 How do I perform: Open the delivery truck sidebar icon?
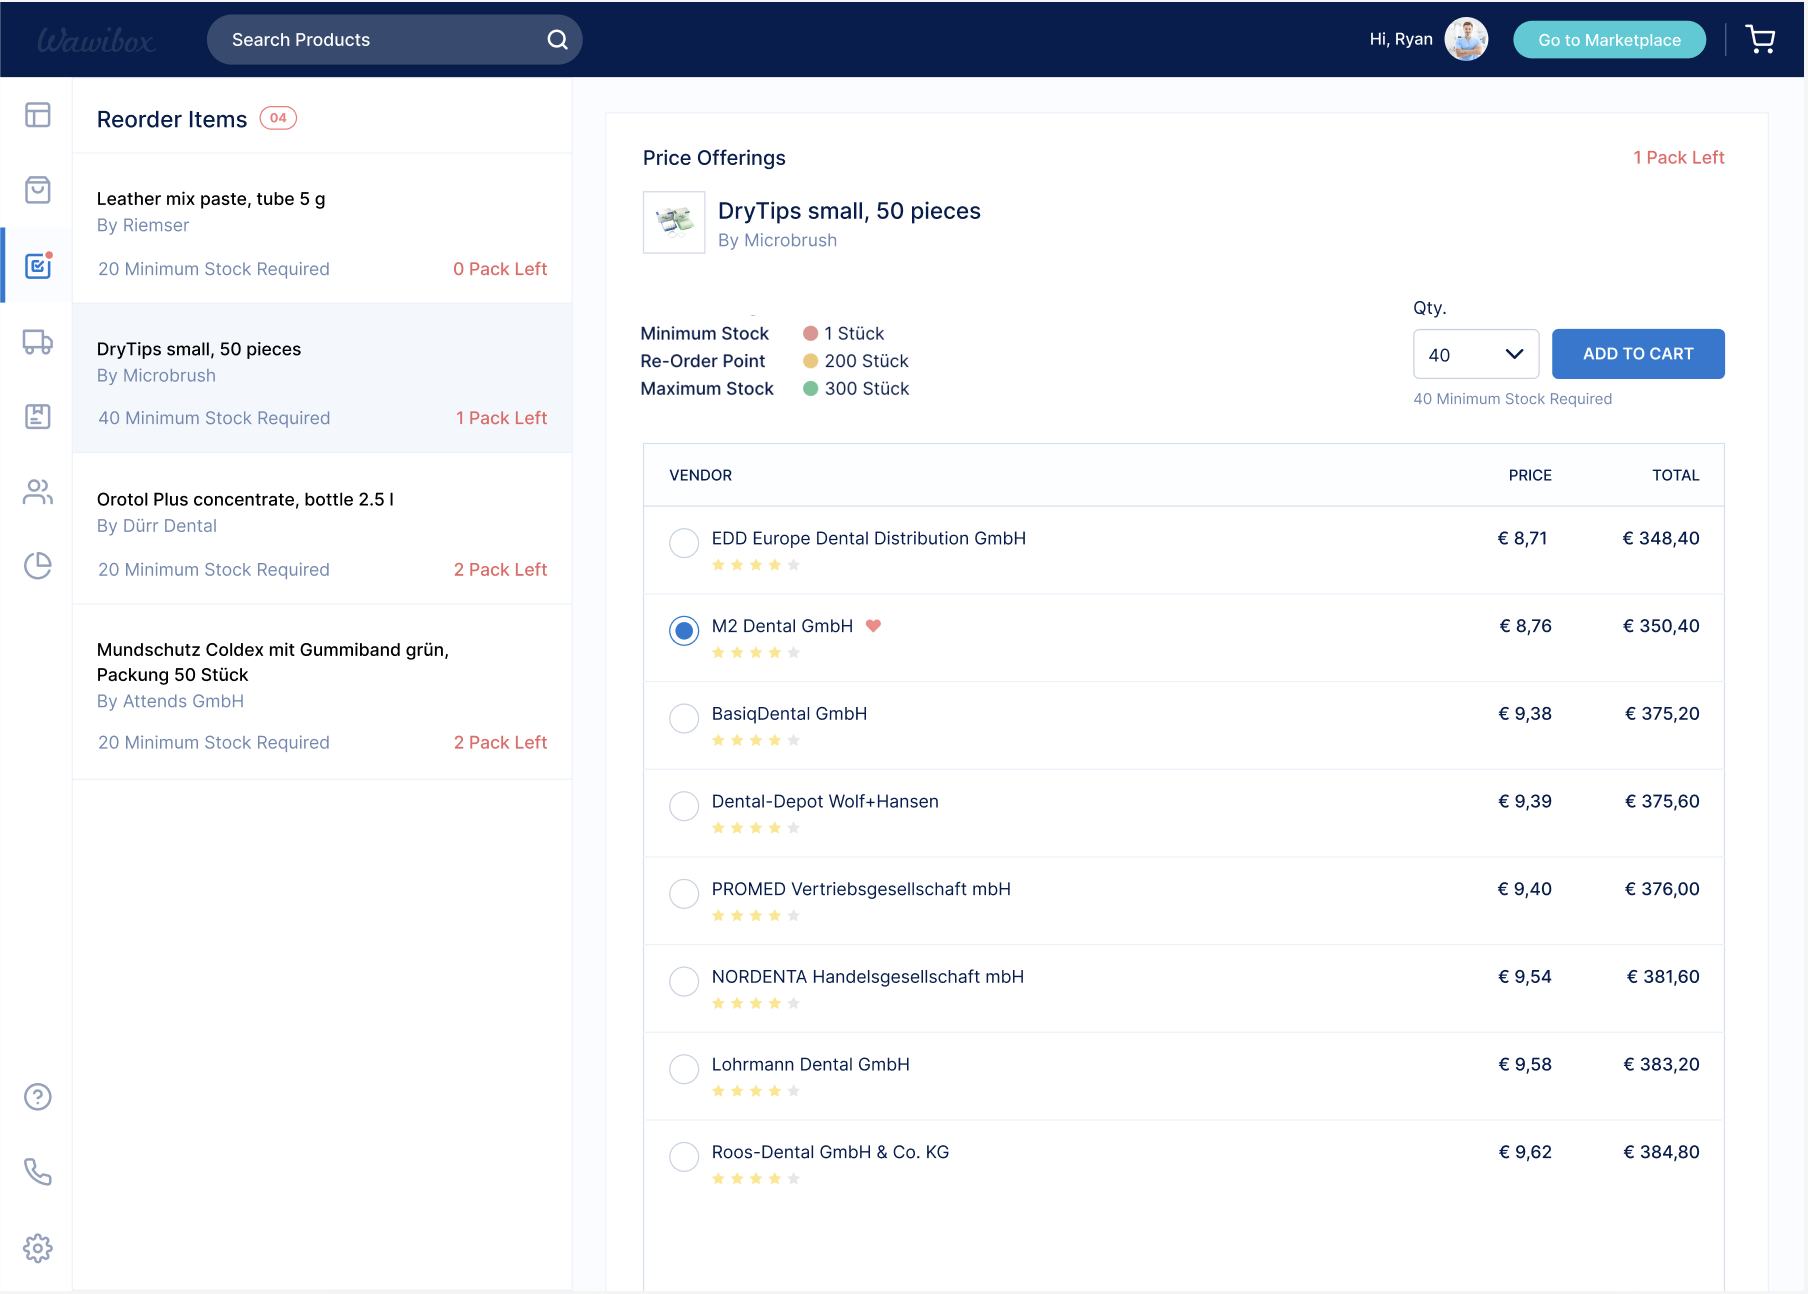(37, 342)
